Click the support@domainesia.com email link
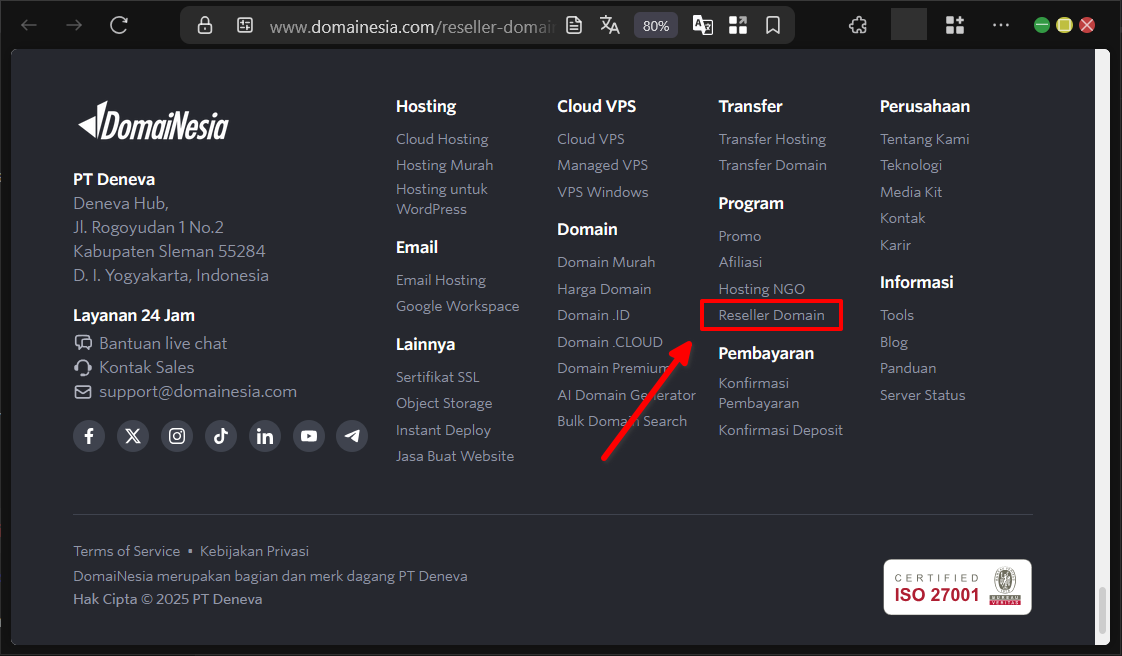This screenshot has width=1122, height=656. point(197,392)
